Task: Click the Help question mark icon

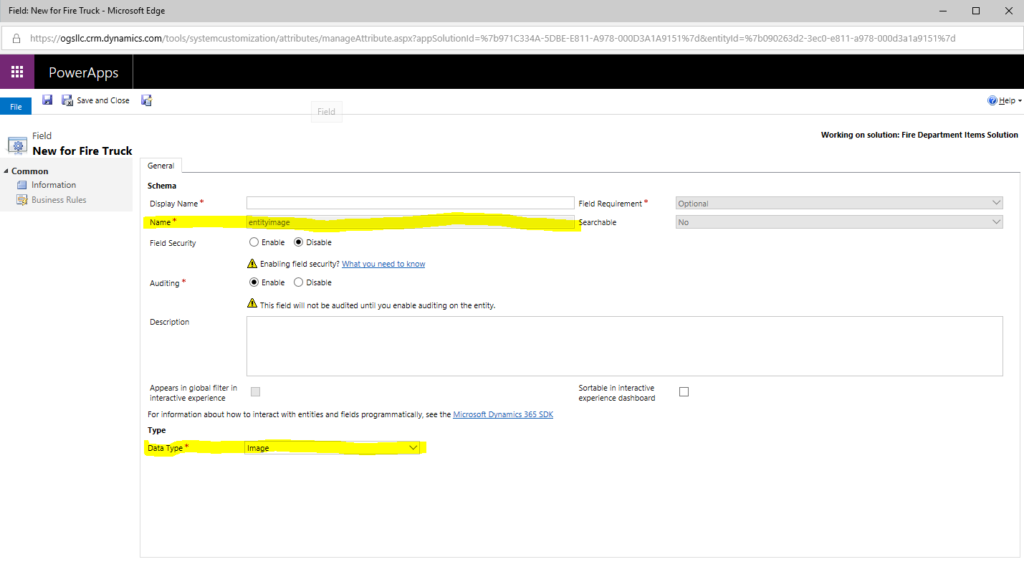Action: coord(992,100)
